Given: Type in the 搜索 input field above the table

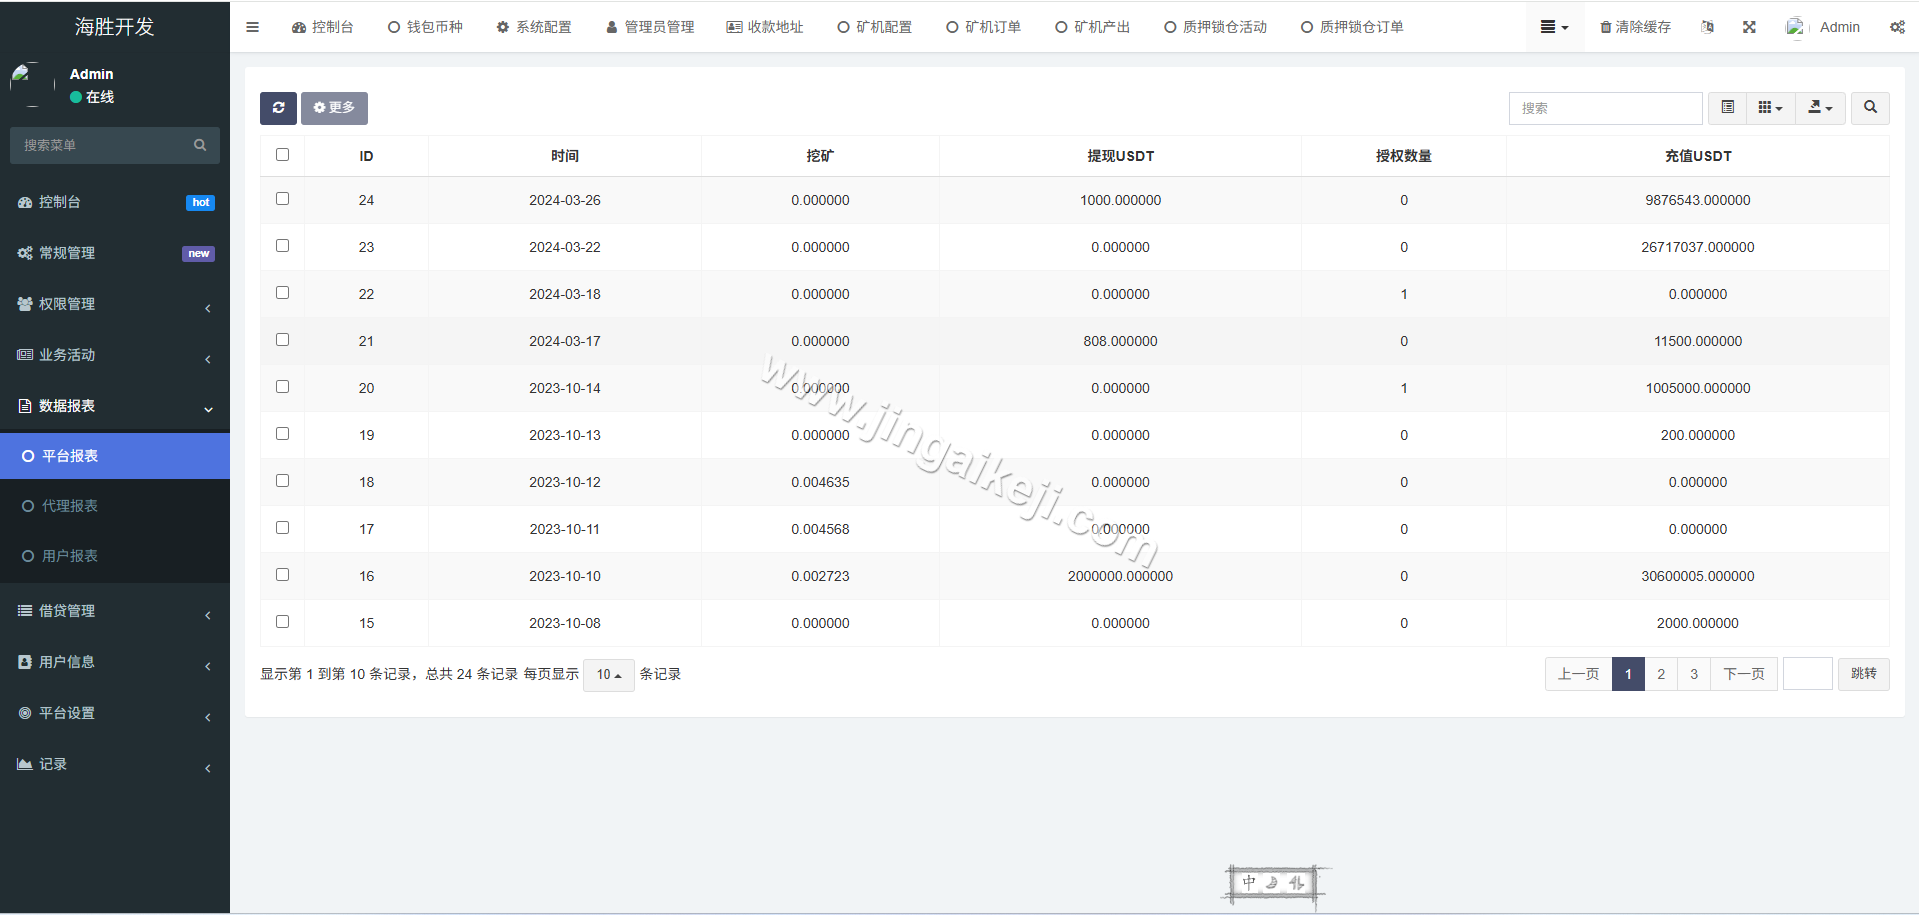Looking at the screenshot, I should [x=1605, y=108].
